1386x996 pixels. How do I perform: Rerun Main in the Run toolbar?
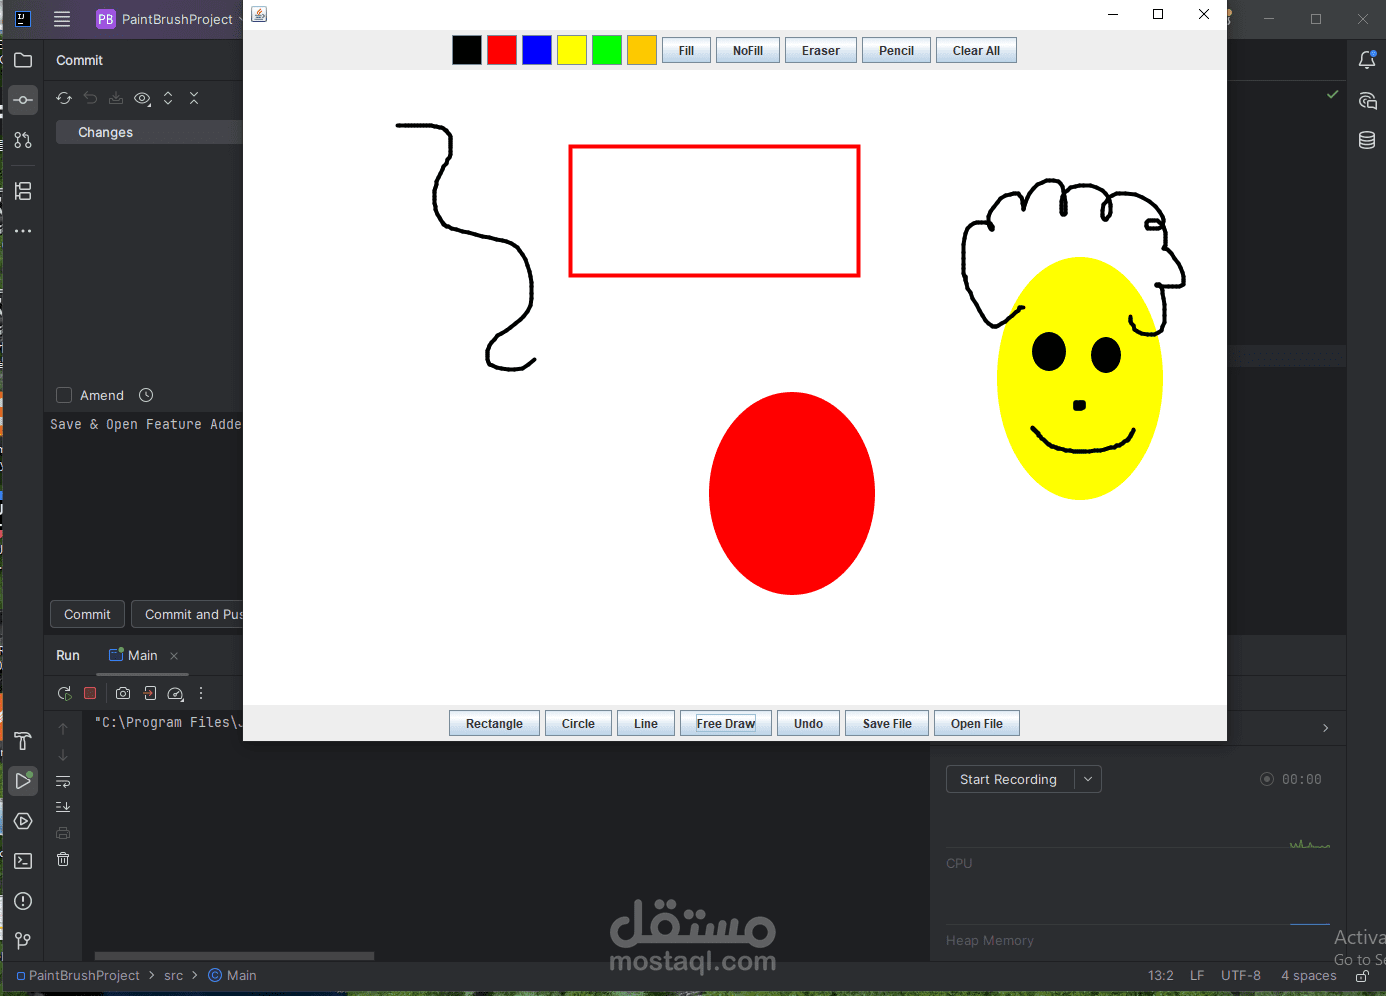point(64,693)
